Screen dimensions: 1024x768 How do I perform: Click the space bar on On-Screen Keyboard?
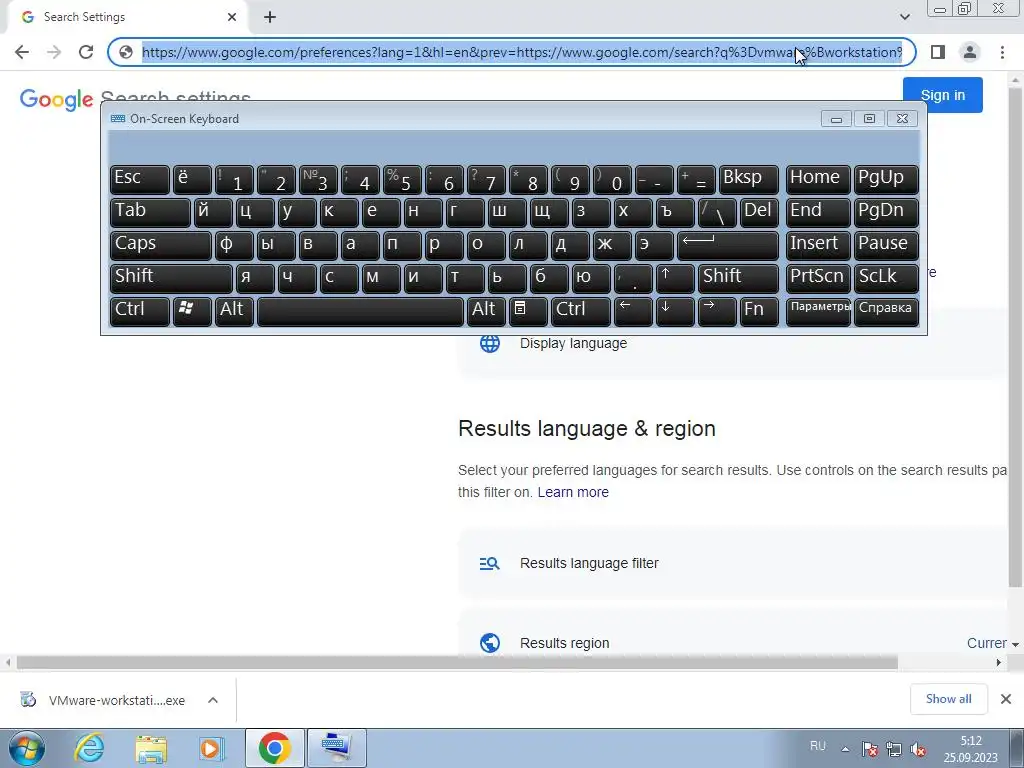point(360,312)
